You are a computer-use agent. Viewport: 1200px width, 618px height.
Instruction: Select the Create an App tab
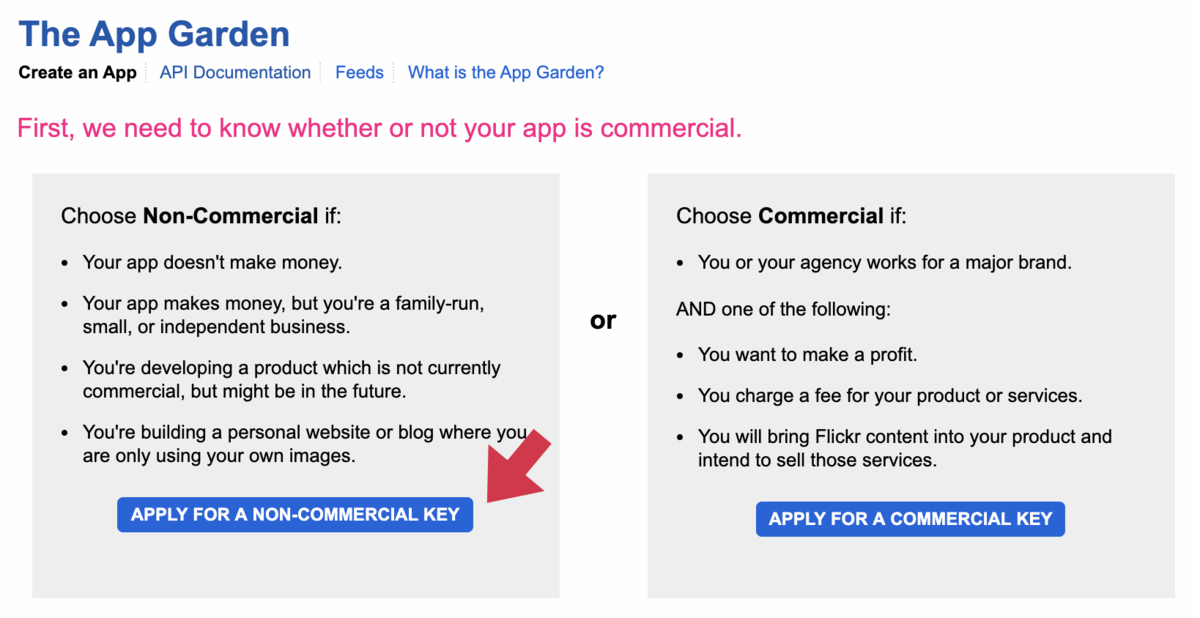(x=77, y=72)
